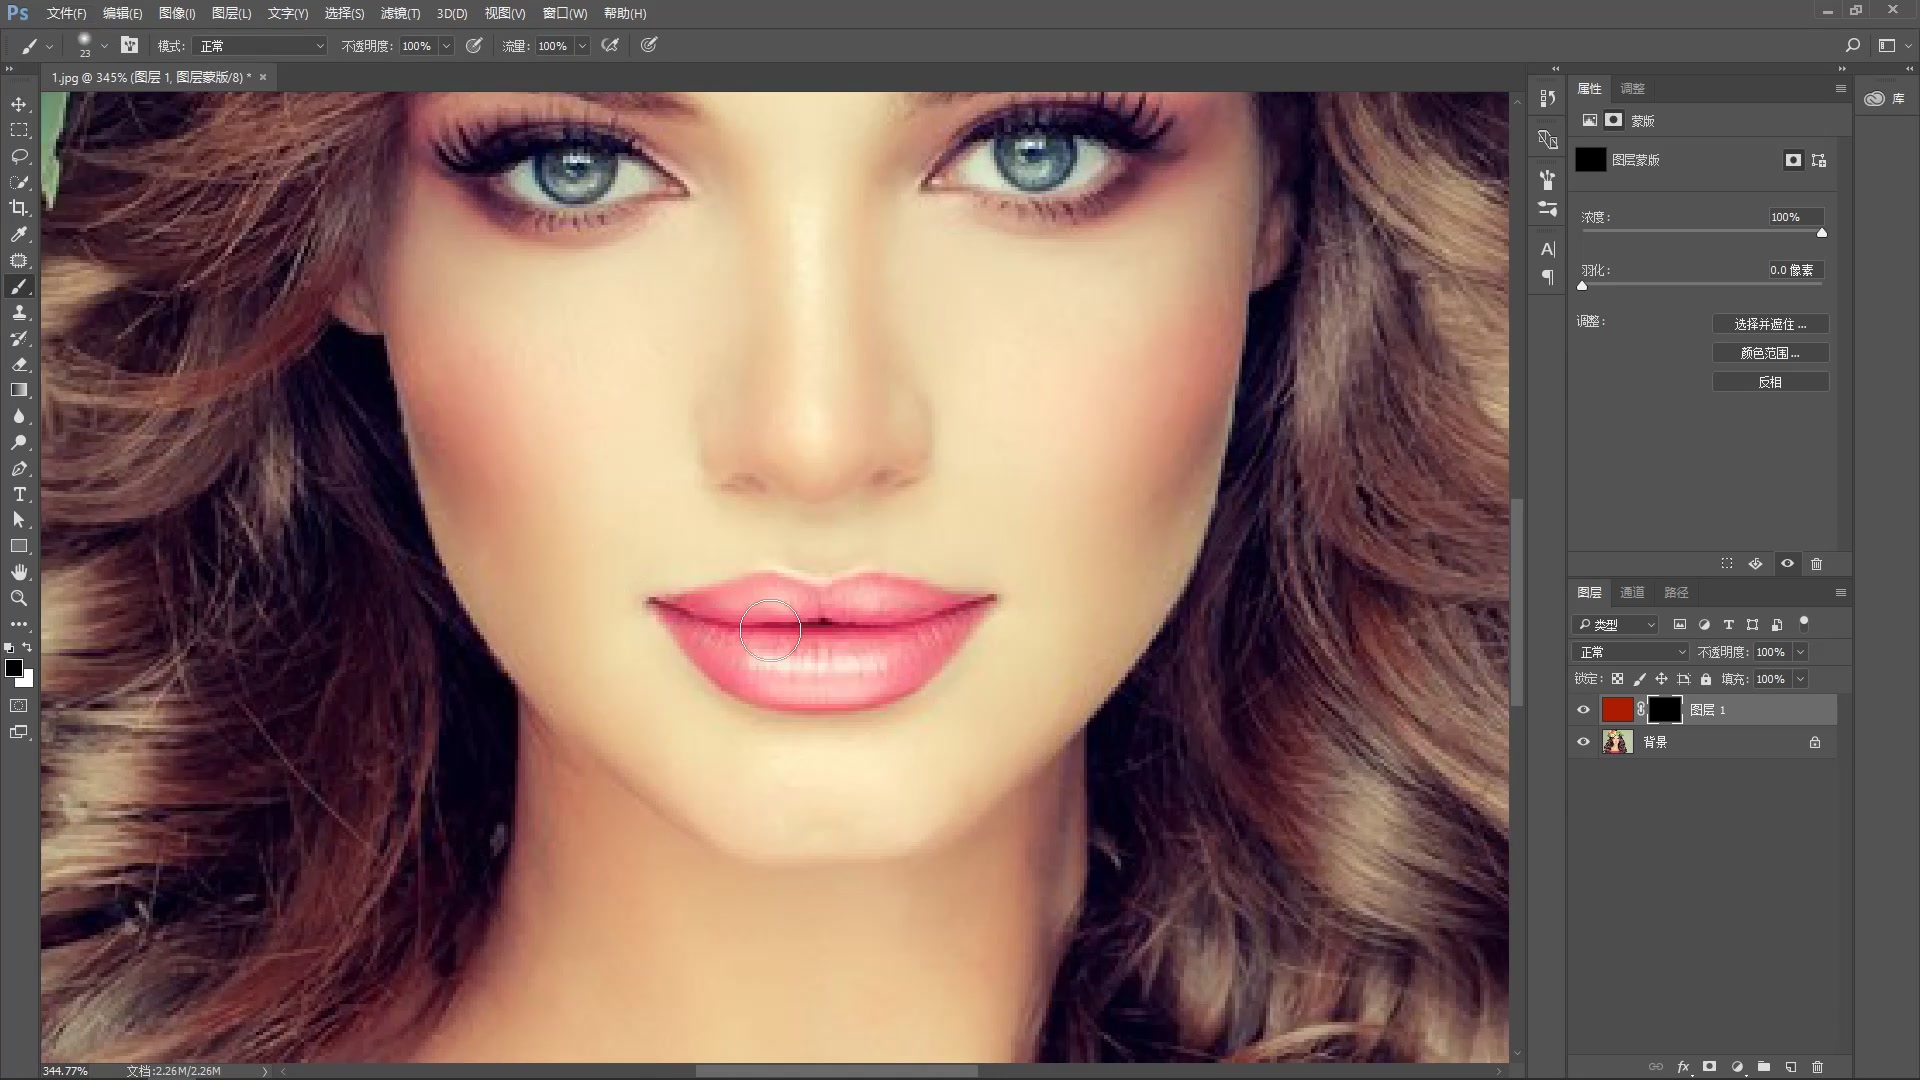Open the 窗口(W) menu

pyautogui.click(x=565, y=13)
